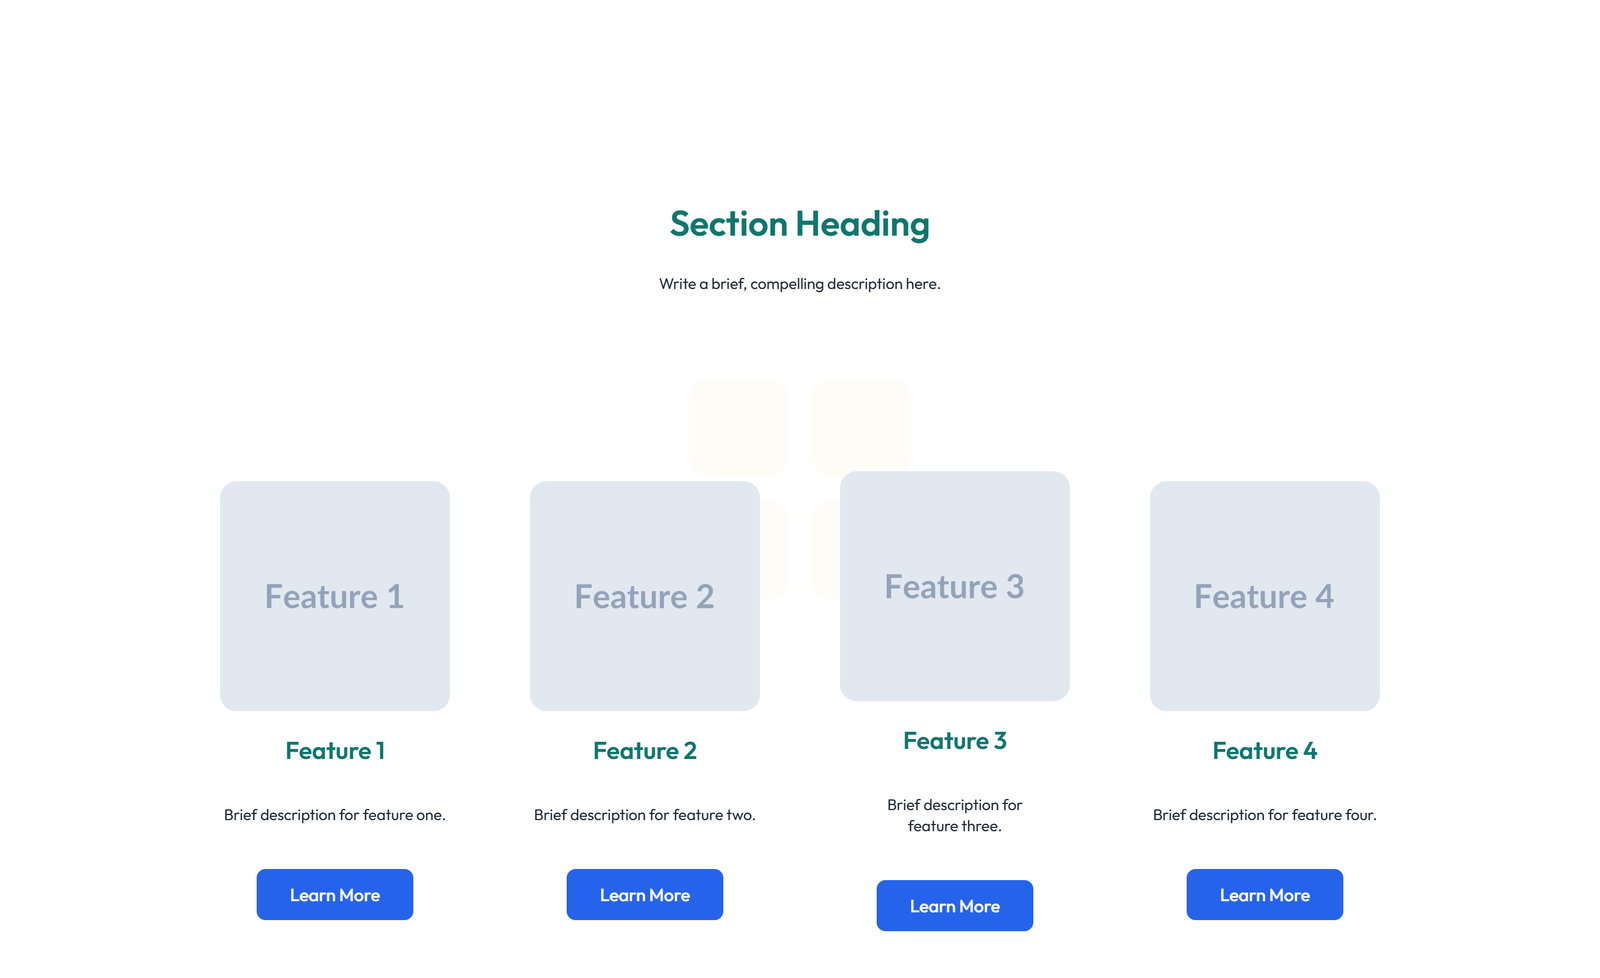Click the description for feature four

click(1264, 814)
